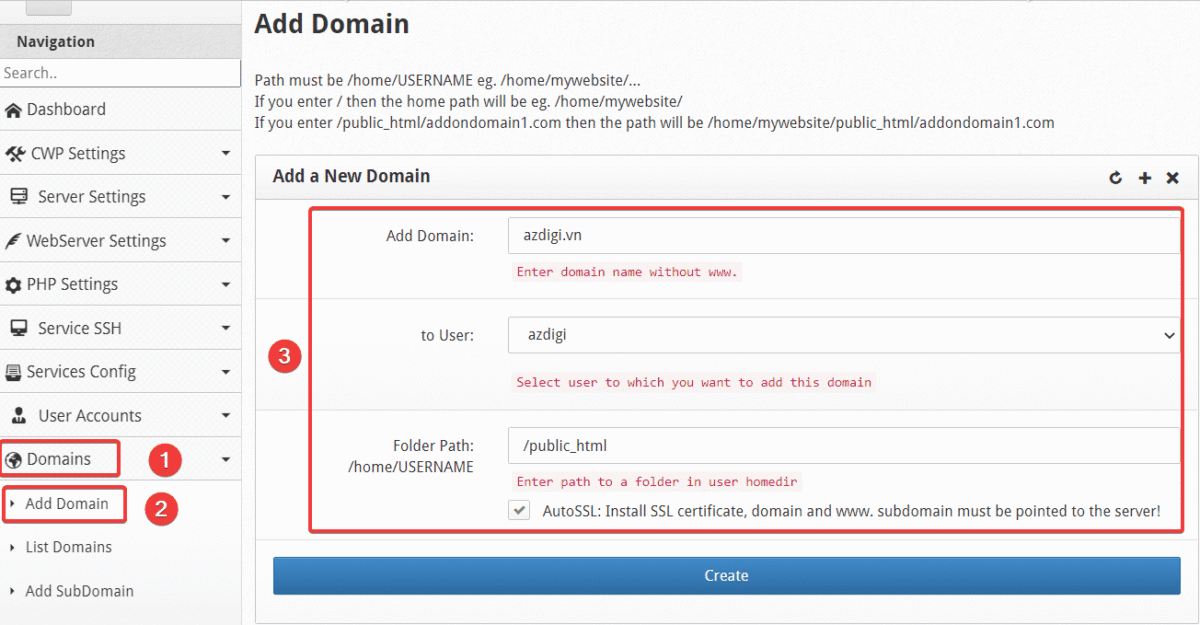1200x625 pixels.
Task: Open the 'to User' dropdown
Action: coord(843,336)
